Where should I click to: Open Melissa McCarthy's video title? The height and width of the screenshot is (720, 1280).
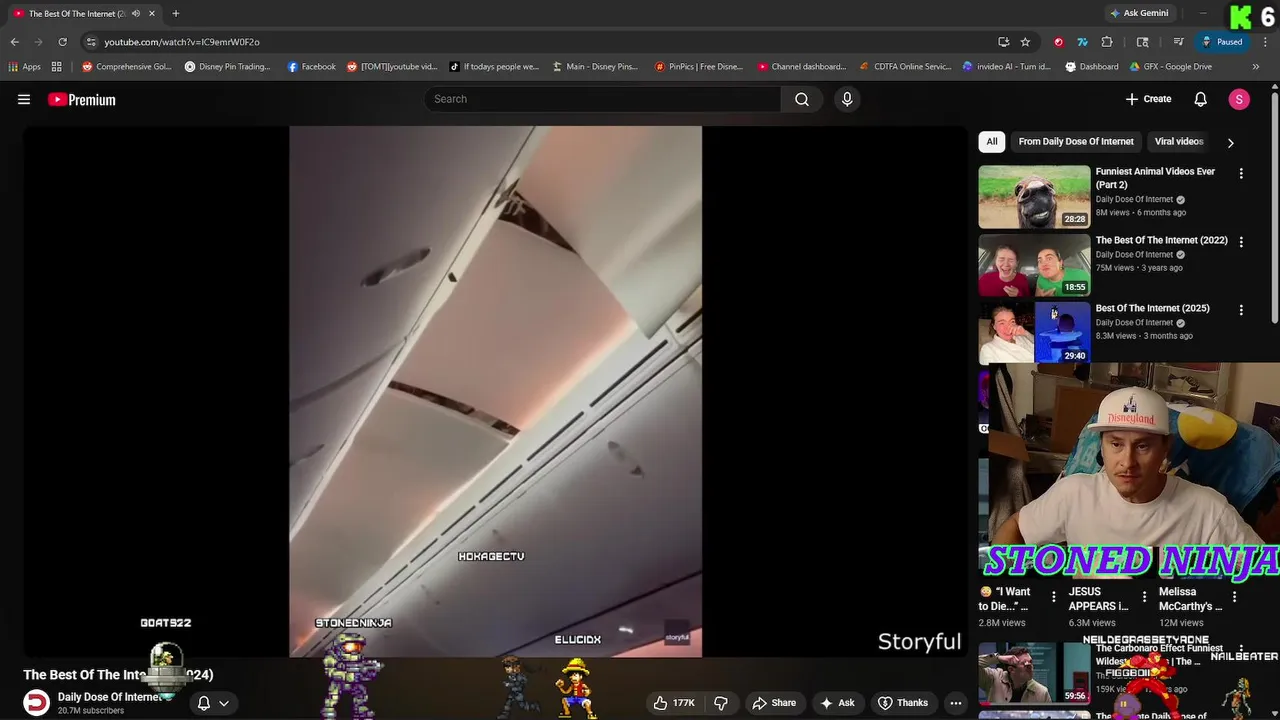pyautogui.click(x=1190, y=599)
